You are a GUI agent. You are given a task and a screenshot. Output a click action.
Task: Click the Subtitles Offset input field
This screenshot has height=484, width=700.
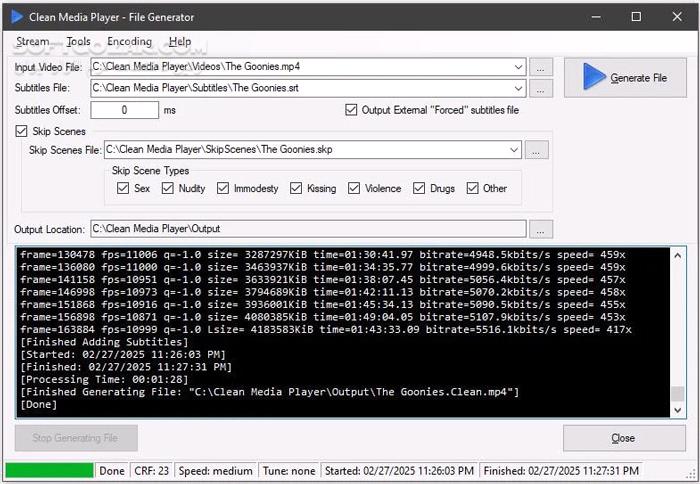[x=124, y=110]
